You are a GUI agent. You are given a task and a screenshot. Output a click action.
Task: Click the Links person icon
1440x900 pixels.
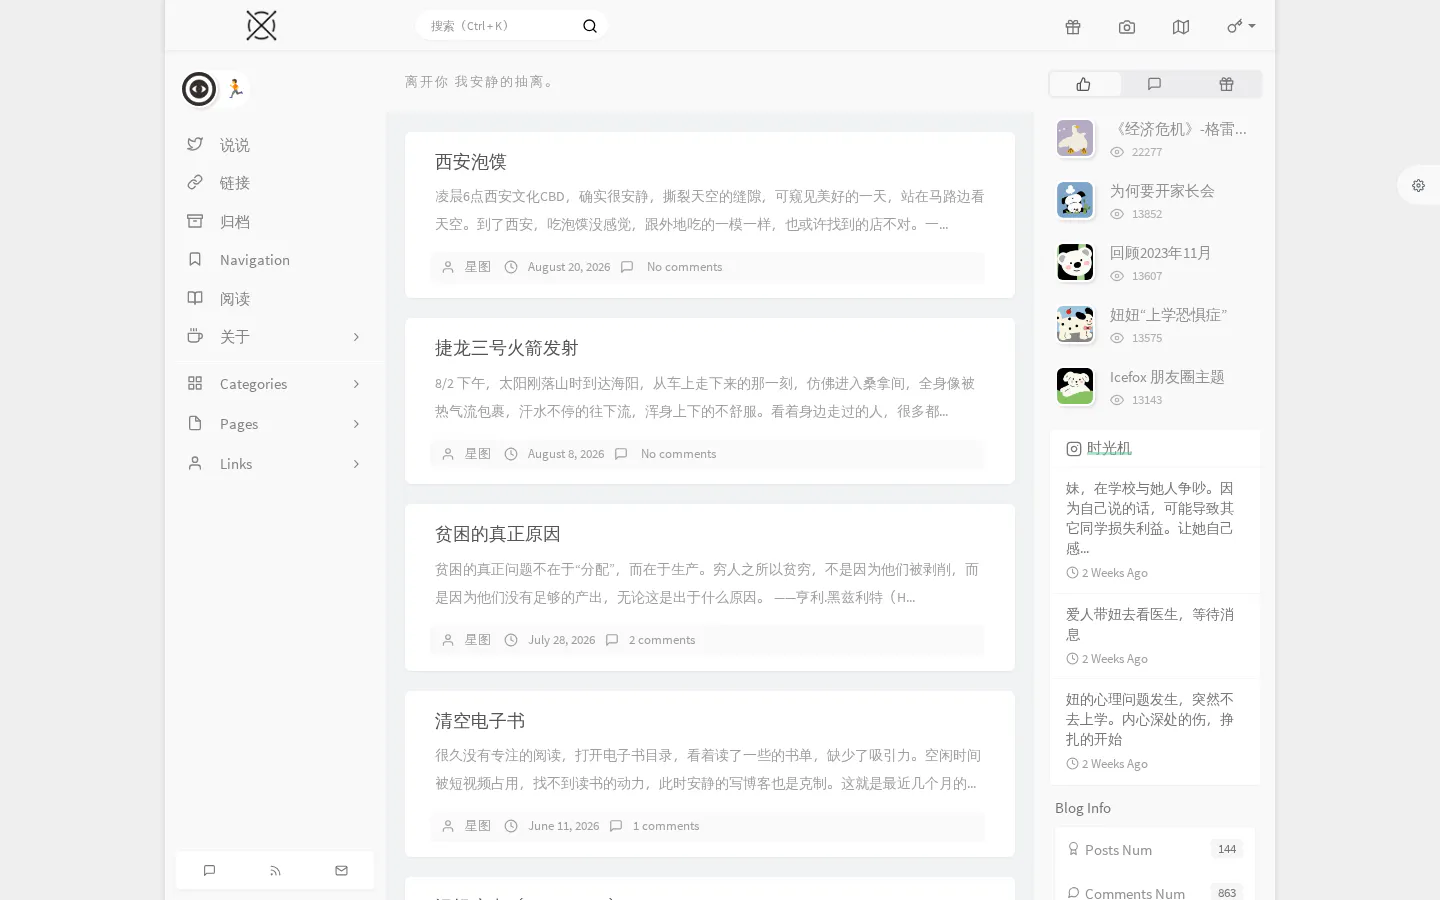point(195,463)
